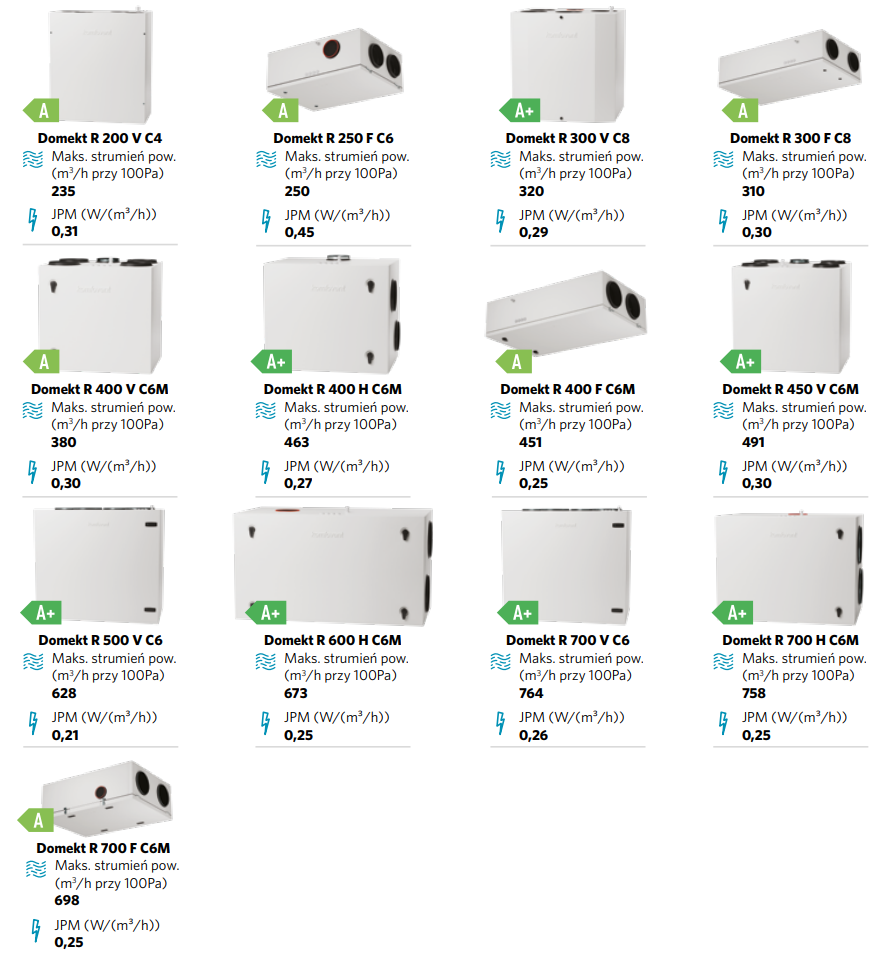Open the Domekt R 200 V C4 product image
The width and height of the screenshot is (891, 954).
[x=100, y=66]
